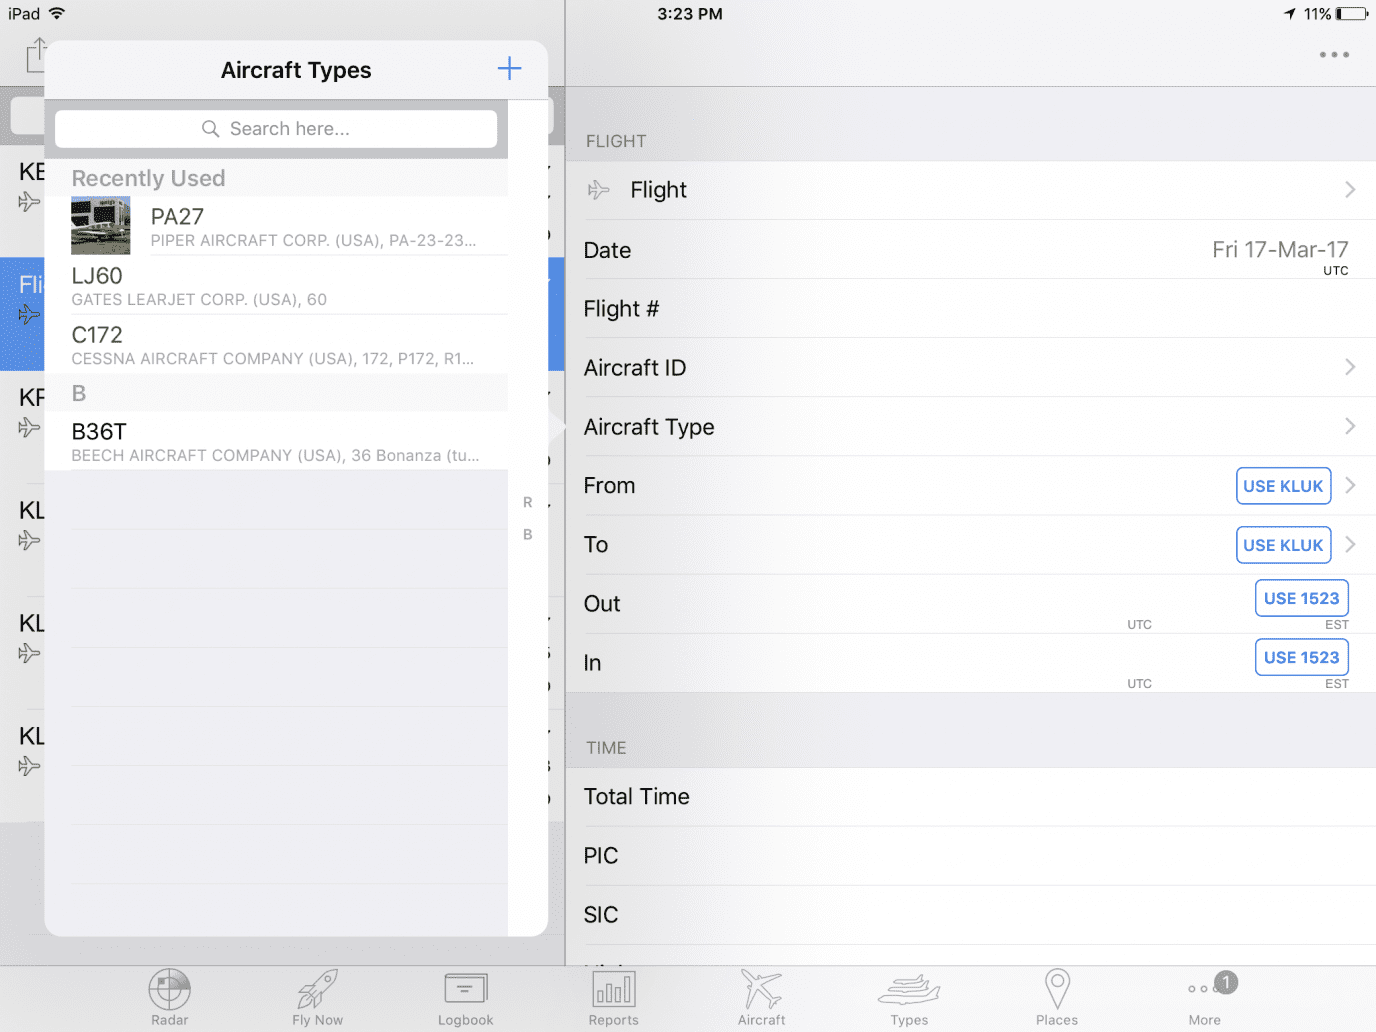Screen dimensions: 1376x1032
Task: Open the Logbook section
Action: pyautogui.click(x=464, y=995)
